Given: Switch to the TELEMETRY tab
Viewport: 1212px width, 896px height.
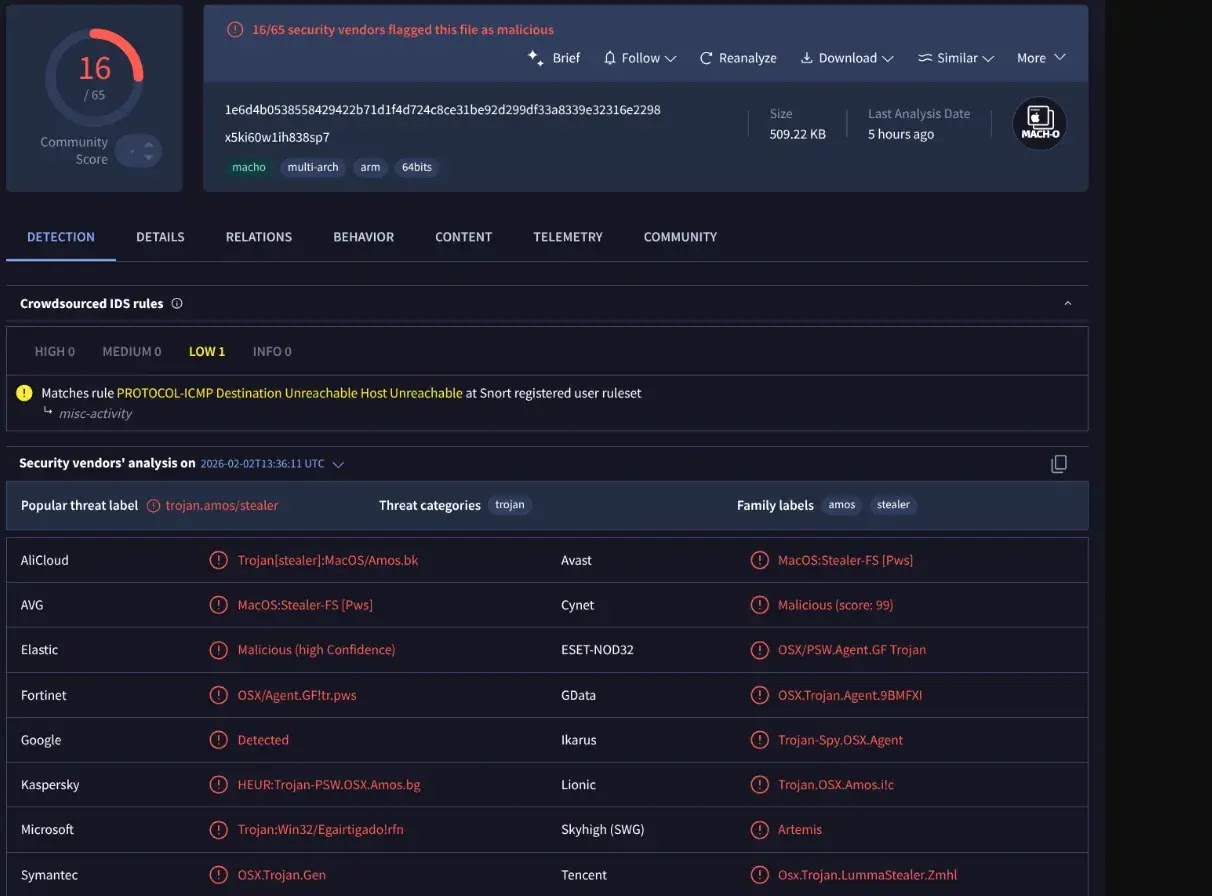Looking at the screenshot, I should (x=568, y=237).
